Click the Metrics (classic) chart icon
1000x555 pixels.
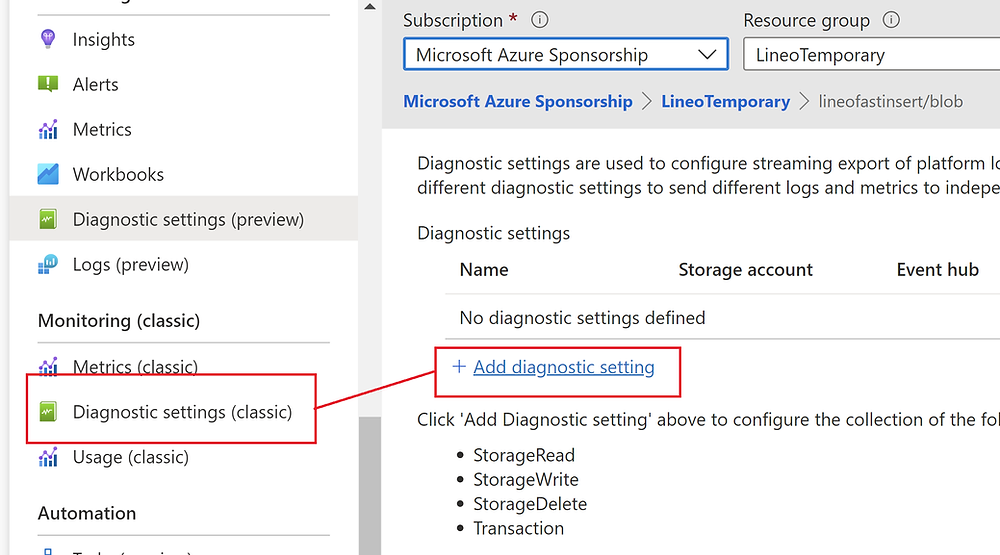pos(48,366)
